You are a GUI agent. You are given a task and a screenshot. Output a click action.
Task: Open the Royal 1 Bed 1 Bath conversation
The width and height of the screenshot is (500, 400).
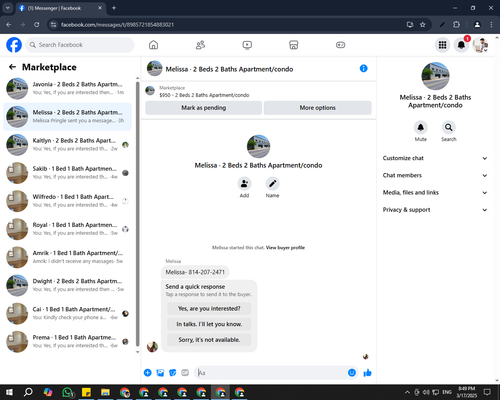click(68, 229)
